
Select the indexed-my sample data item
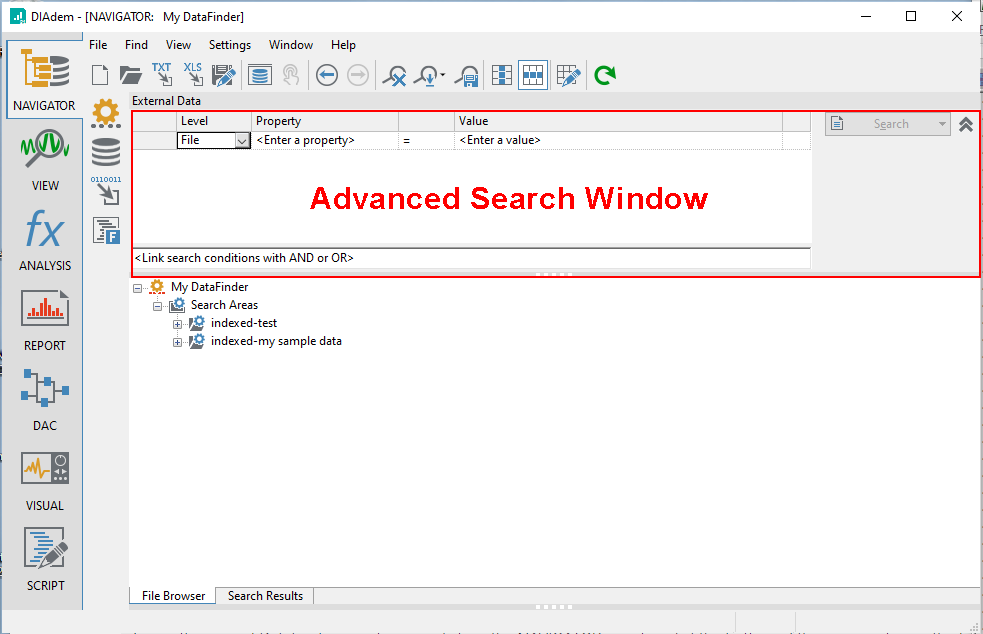[x=276, y=341]
